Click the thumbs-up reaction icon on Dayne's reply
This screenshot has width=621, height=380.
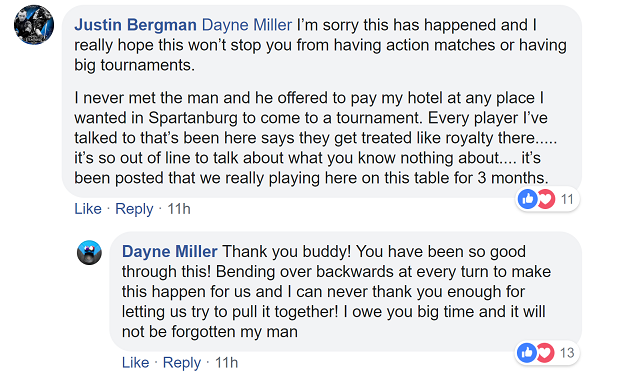[x=527, y=352]
